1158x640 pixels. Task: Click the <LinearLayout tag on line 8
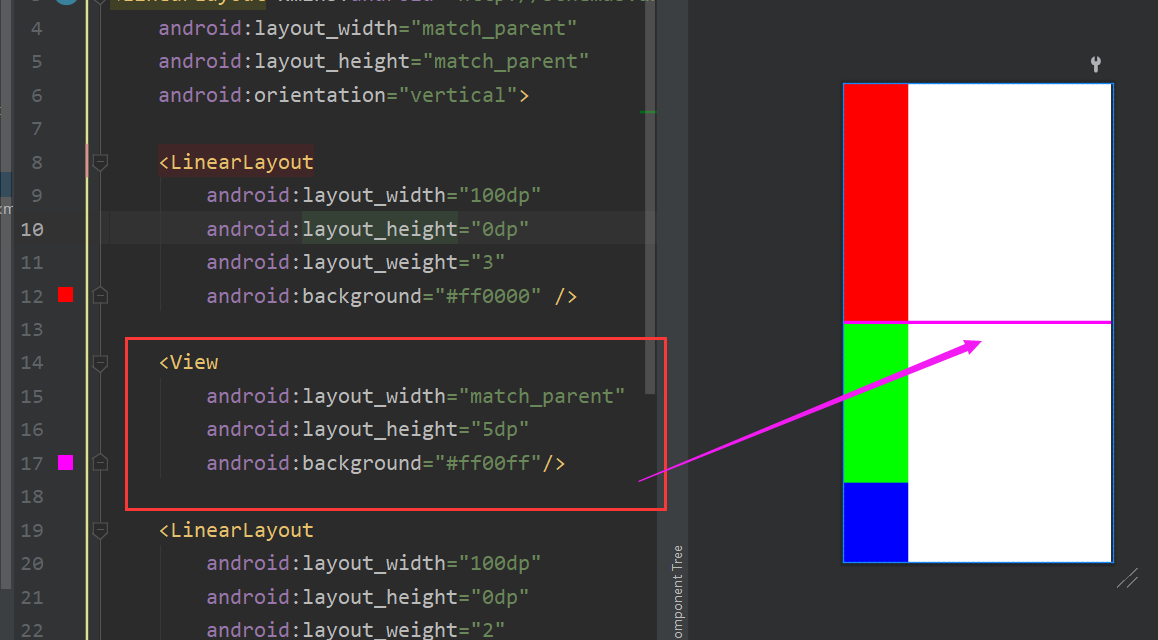pos(236,162)
